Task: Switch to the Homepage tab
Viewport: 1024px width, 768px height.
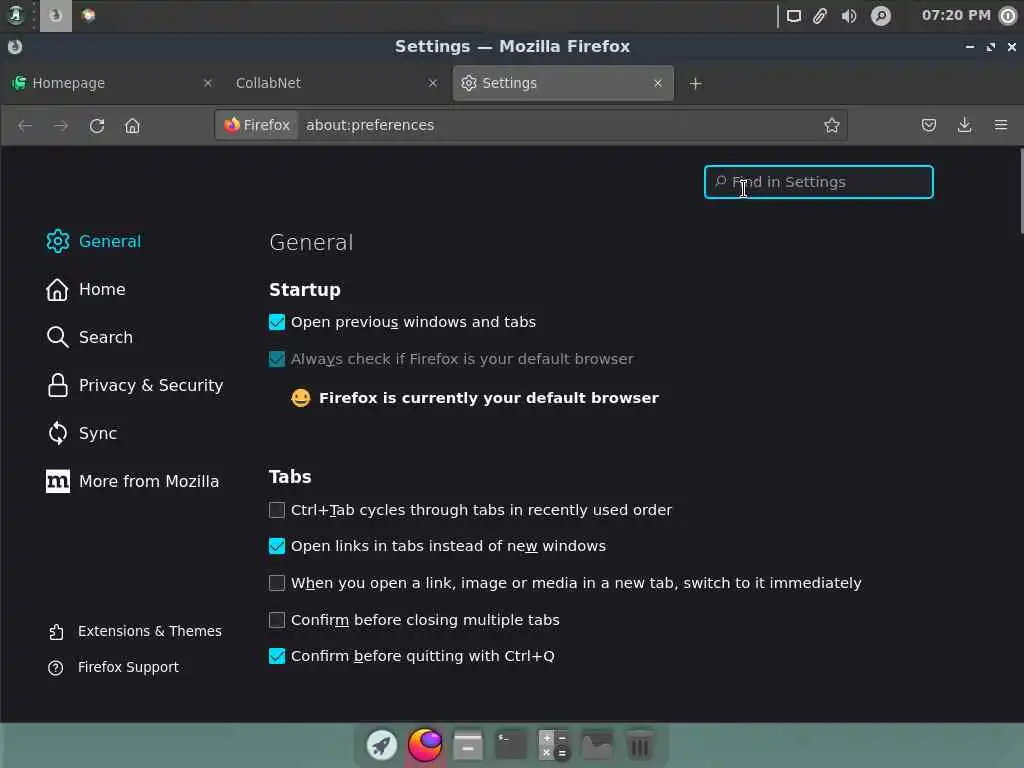Action: (112, 83)
